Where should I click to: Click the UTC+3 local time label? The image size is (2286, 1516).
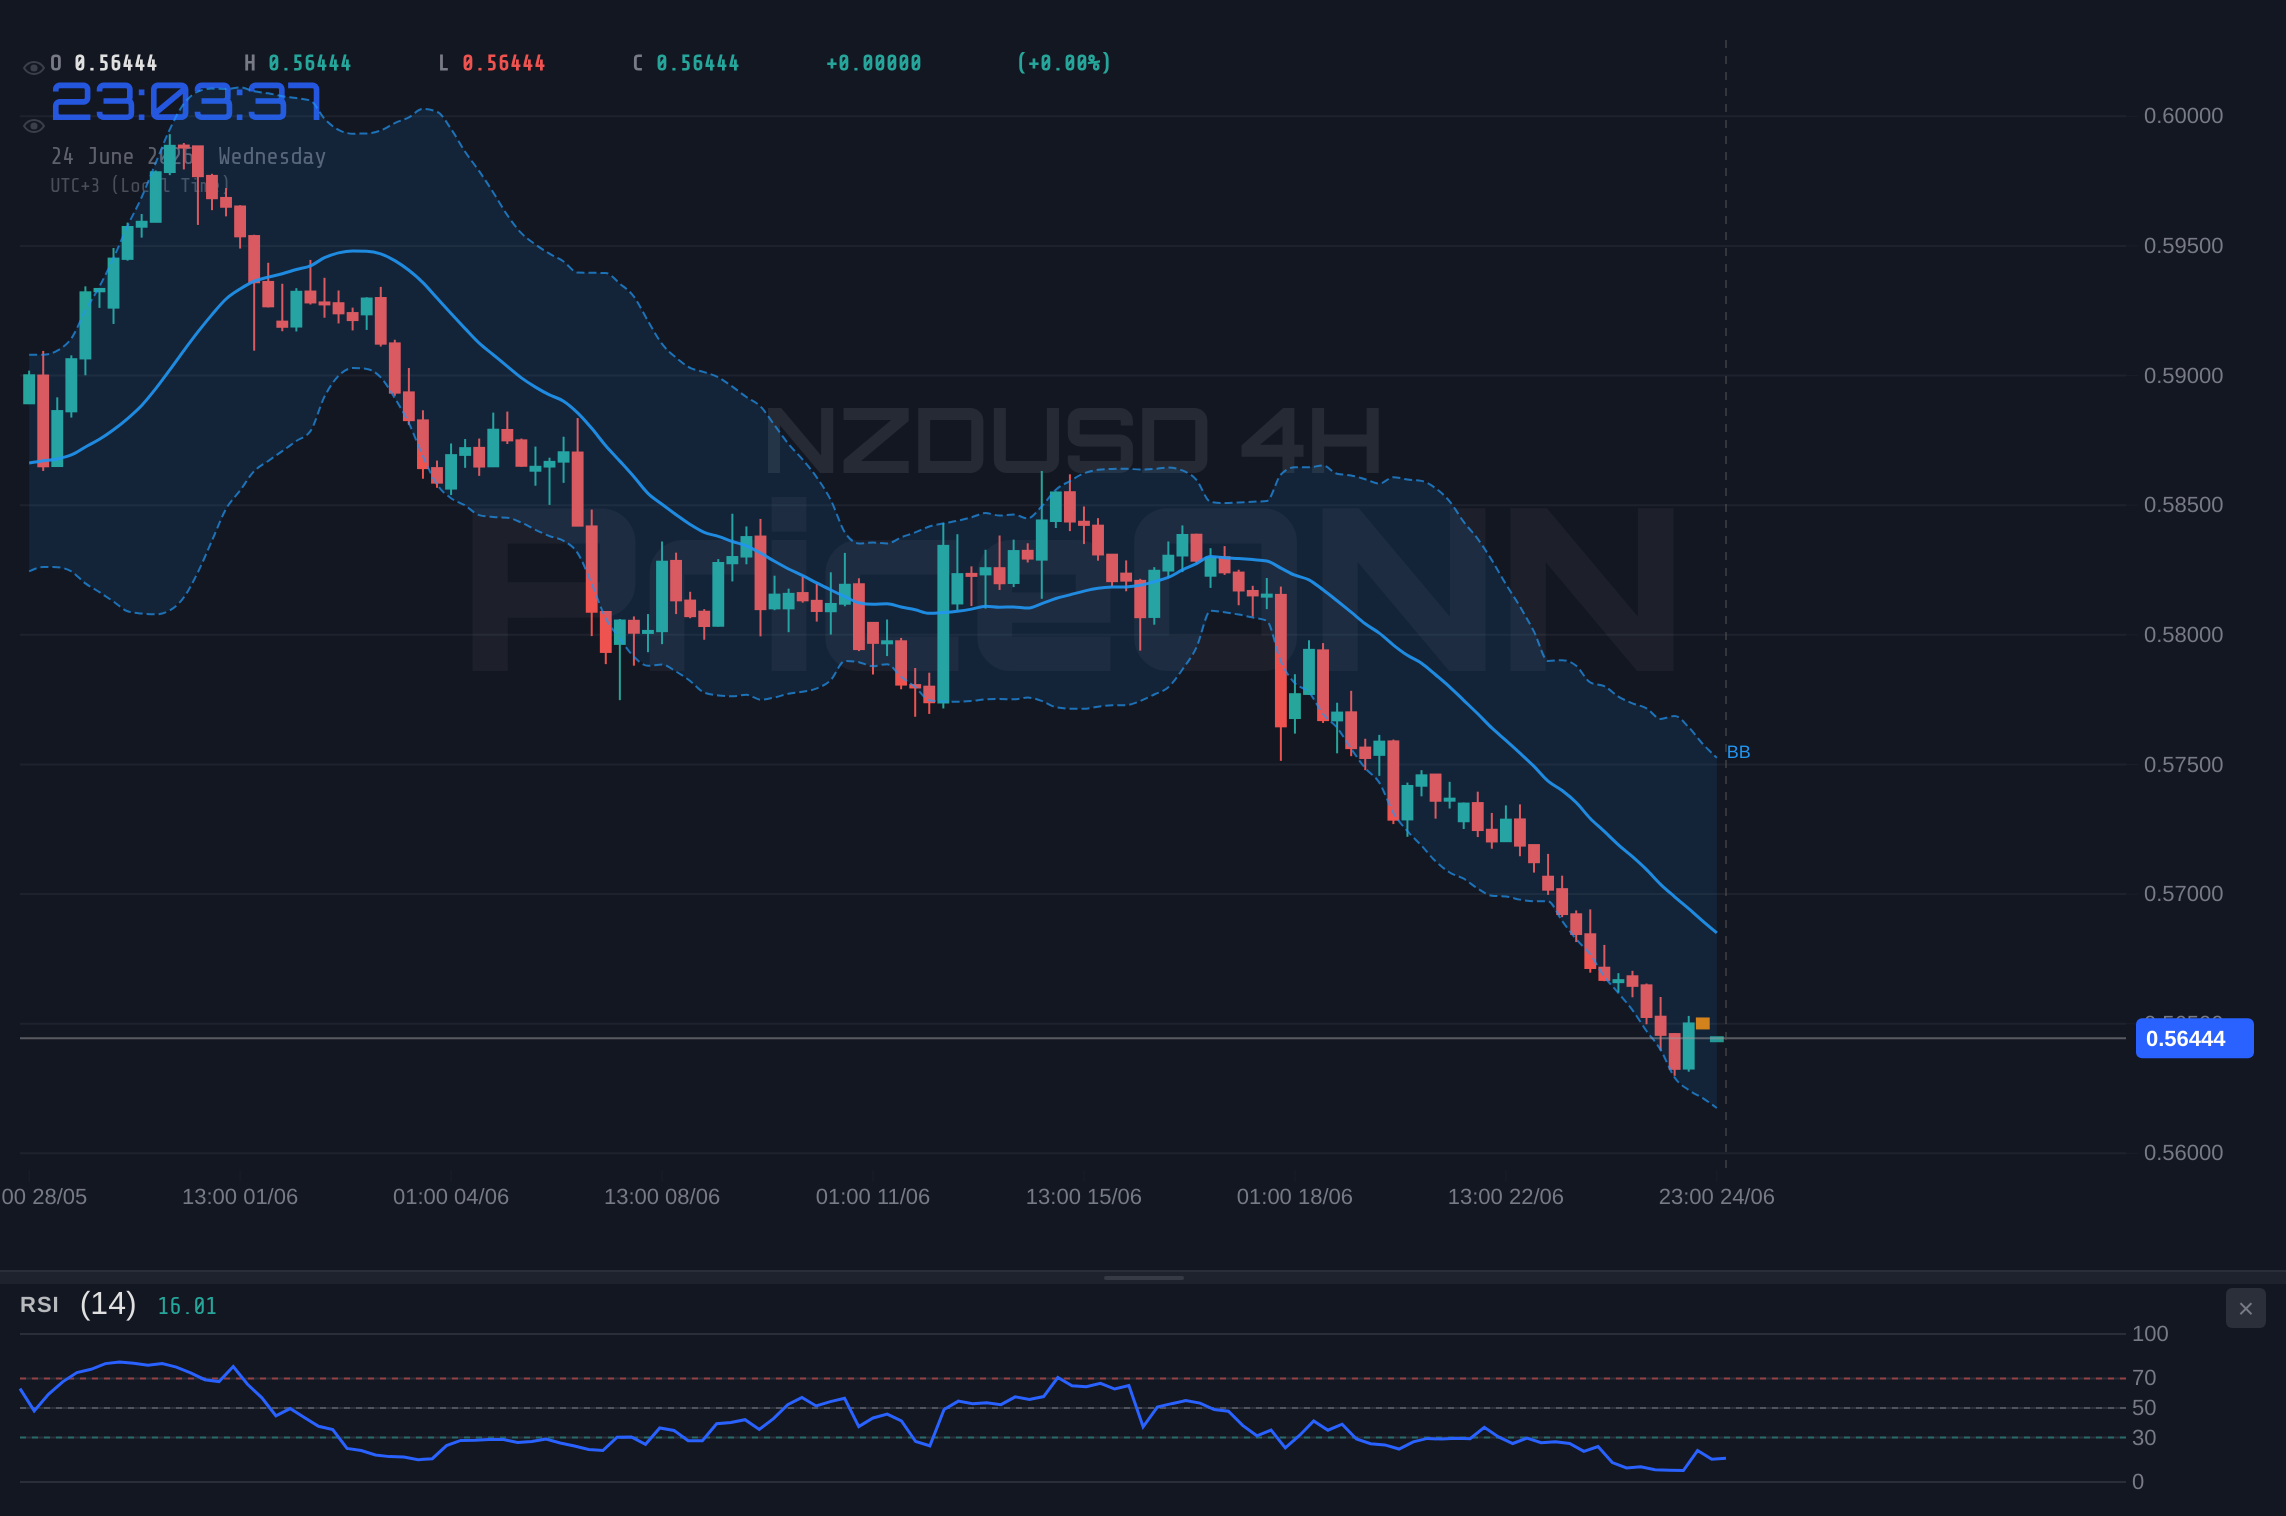coord(140,185)
